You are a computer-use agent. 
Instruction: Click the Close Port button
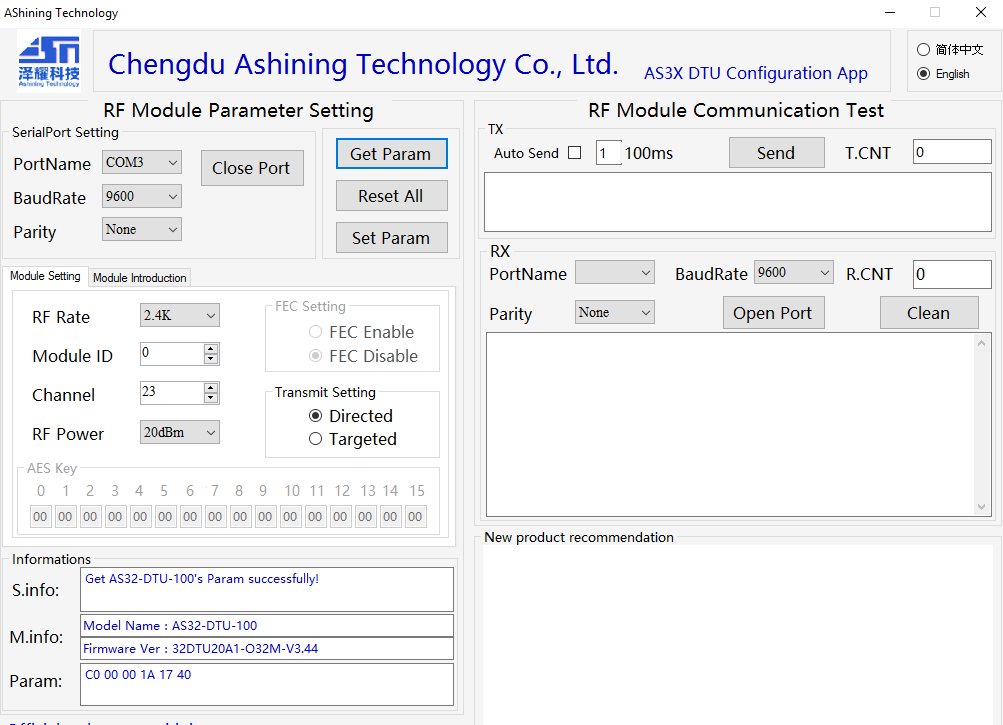[x=252, y=168]
